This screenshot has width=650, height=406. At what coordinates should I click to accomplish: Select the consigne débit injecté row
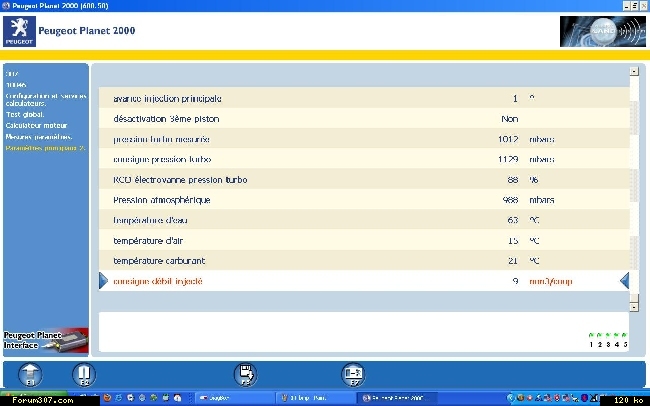click(x=364, y=281)
